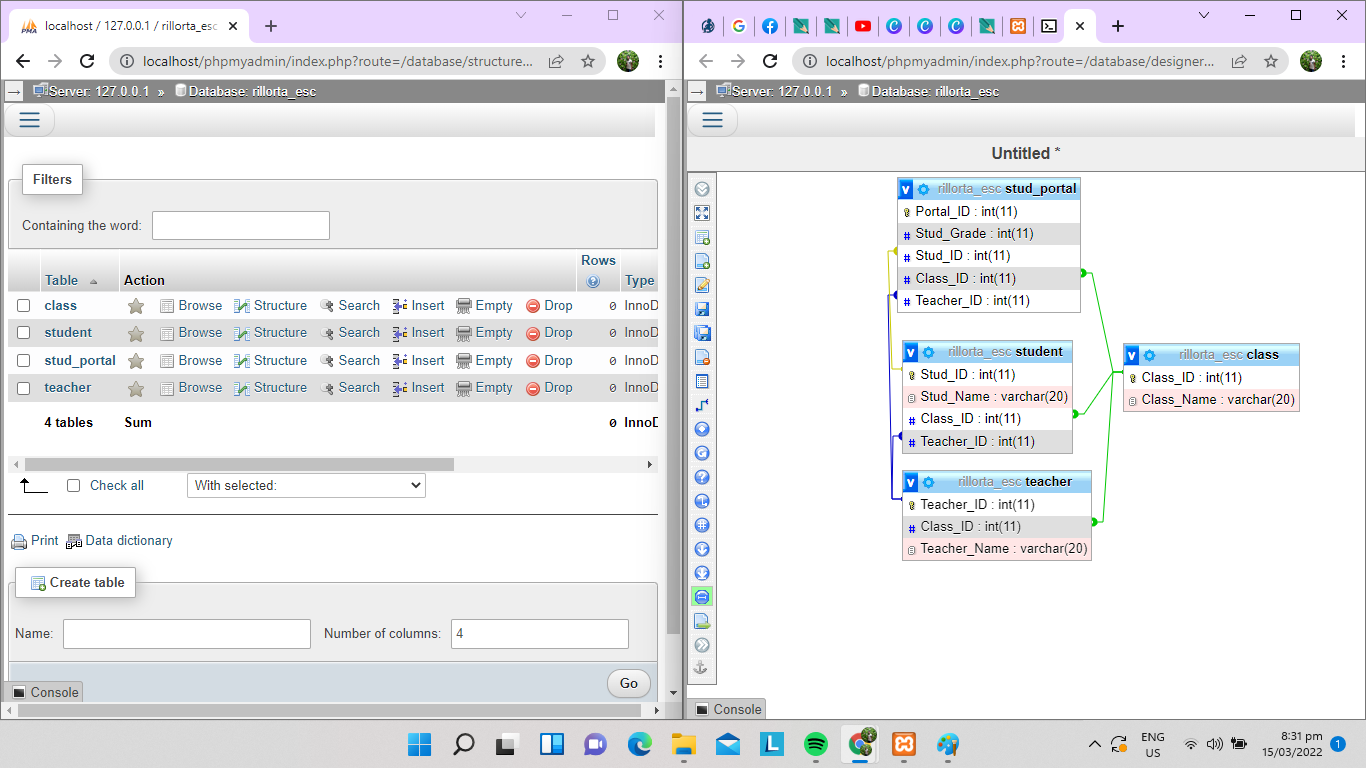Toggle the V visibility button on student designer table
This screenshot has width=1366, height=768.
(911, 352)
